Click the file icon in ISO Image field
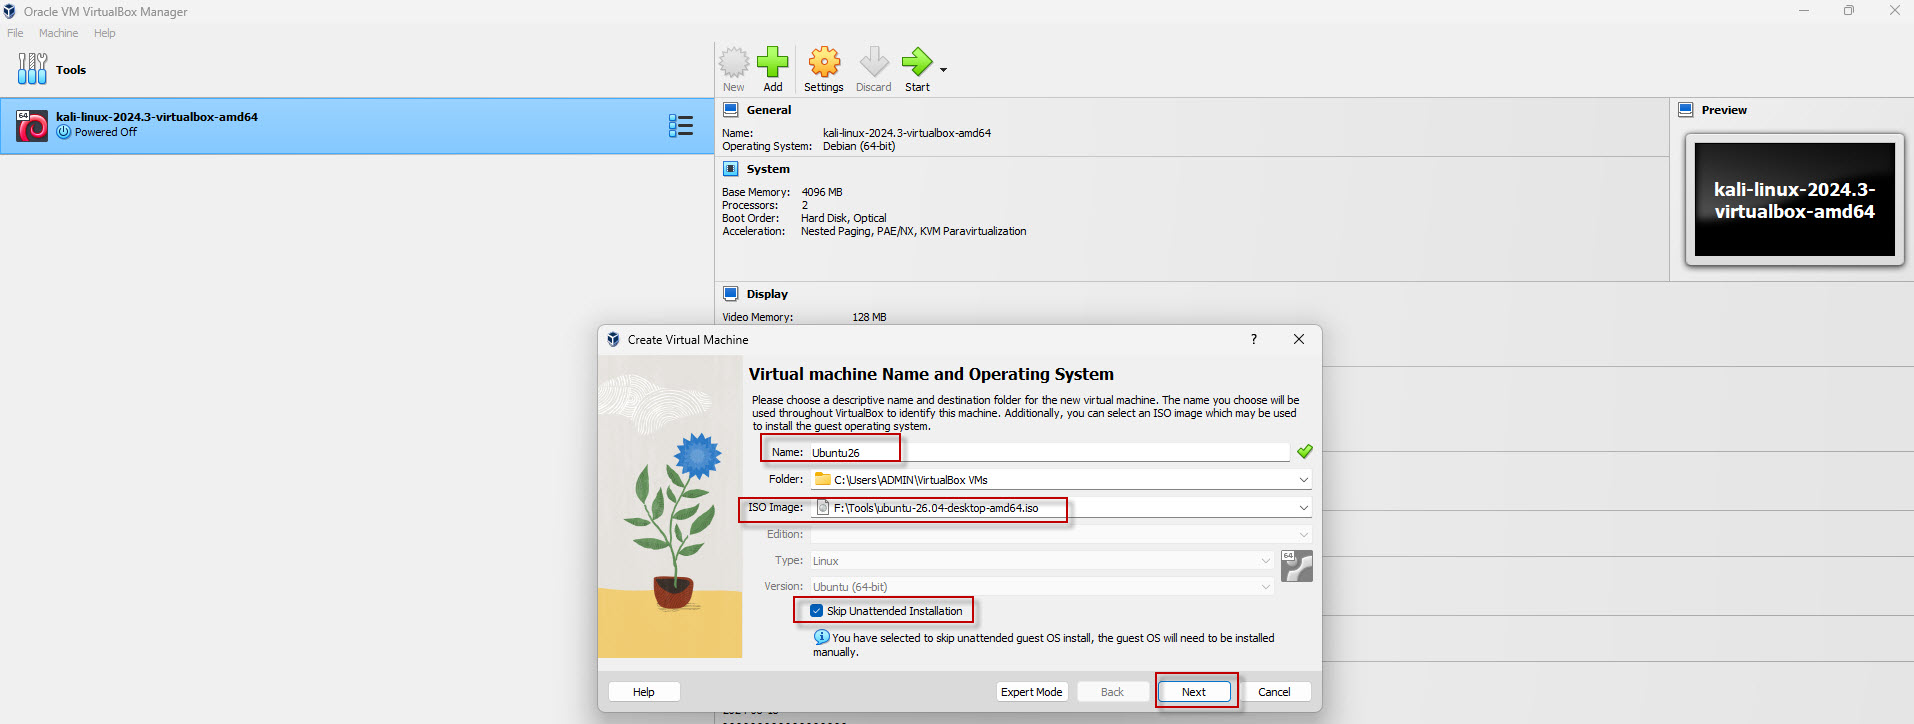1914x724 pixels. point(823,508)
